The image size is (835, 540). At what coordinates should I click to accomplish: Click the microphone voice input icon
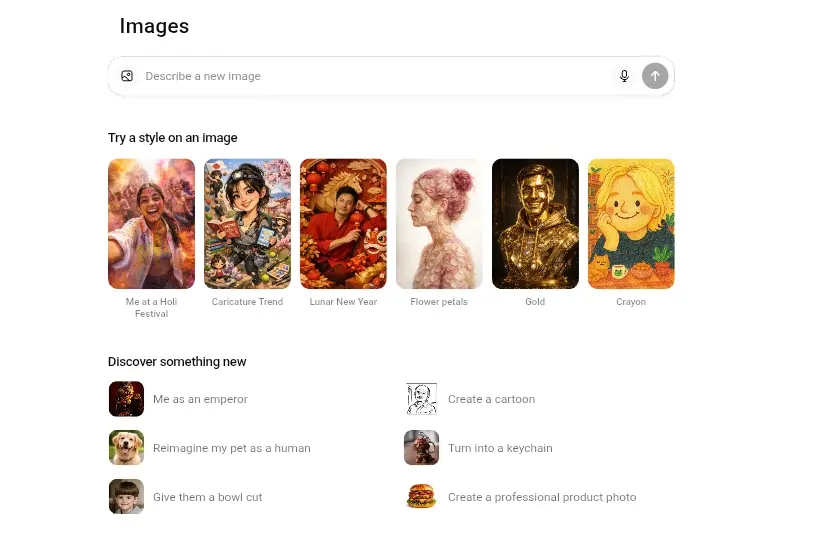(624, 76)
